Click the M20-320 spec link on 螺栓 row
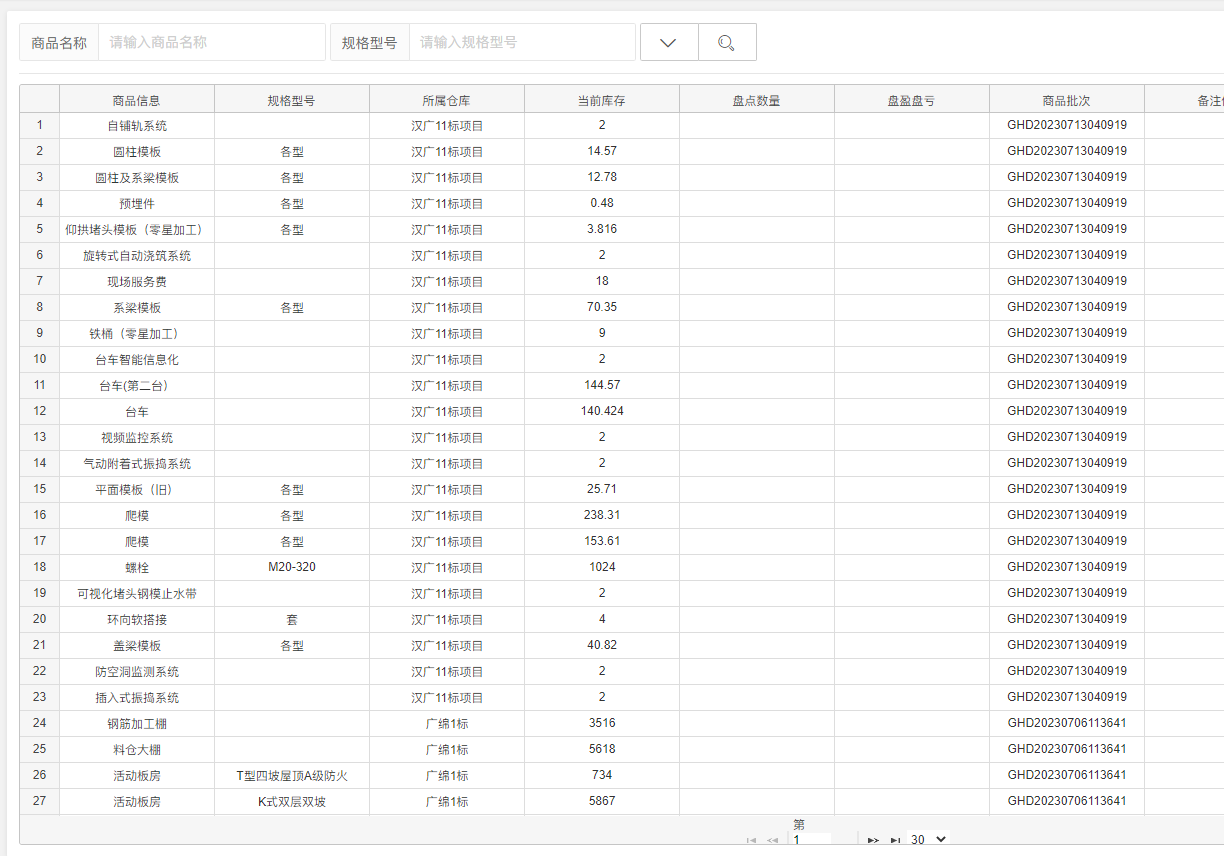 (292, 567)
